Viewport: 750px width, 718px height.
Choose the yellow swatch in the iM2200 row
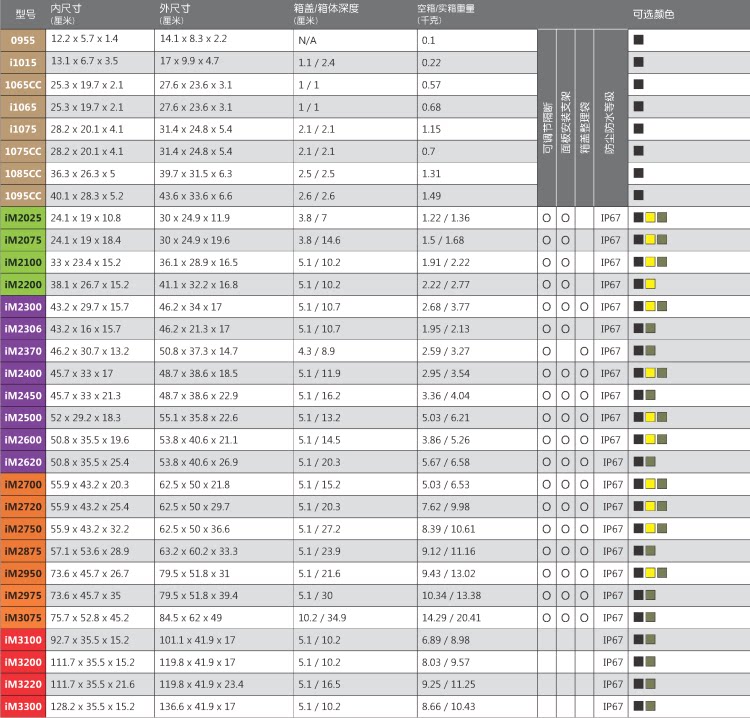pyautogui.click(x=650, y=284)
